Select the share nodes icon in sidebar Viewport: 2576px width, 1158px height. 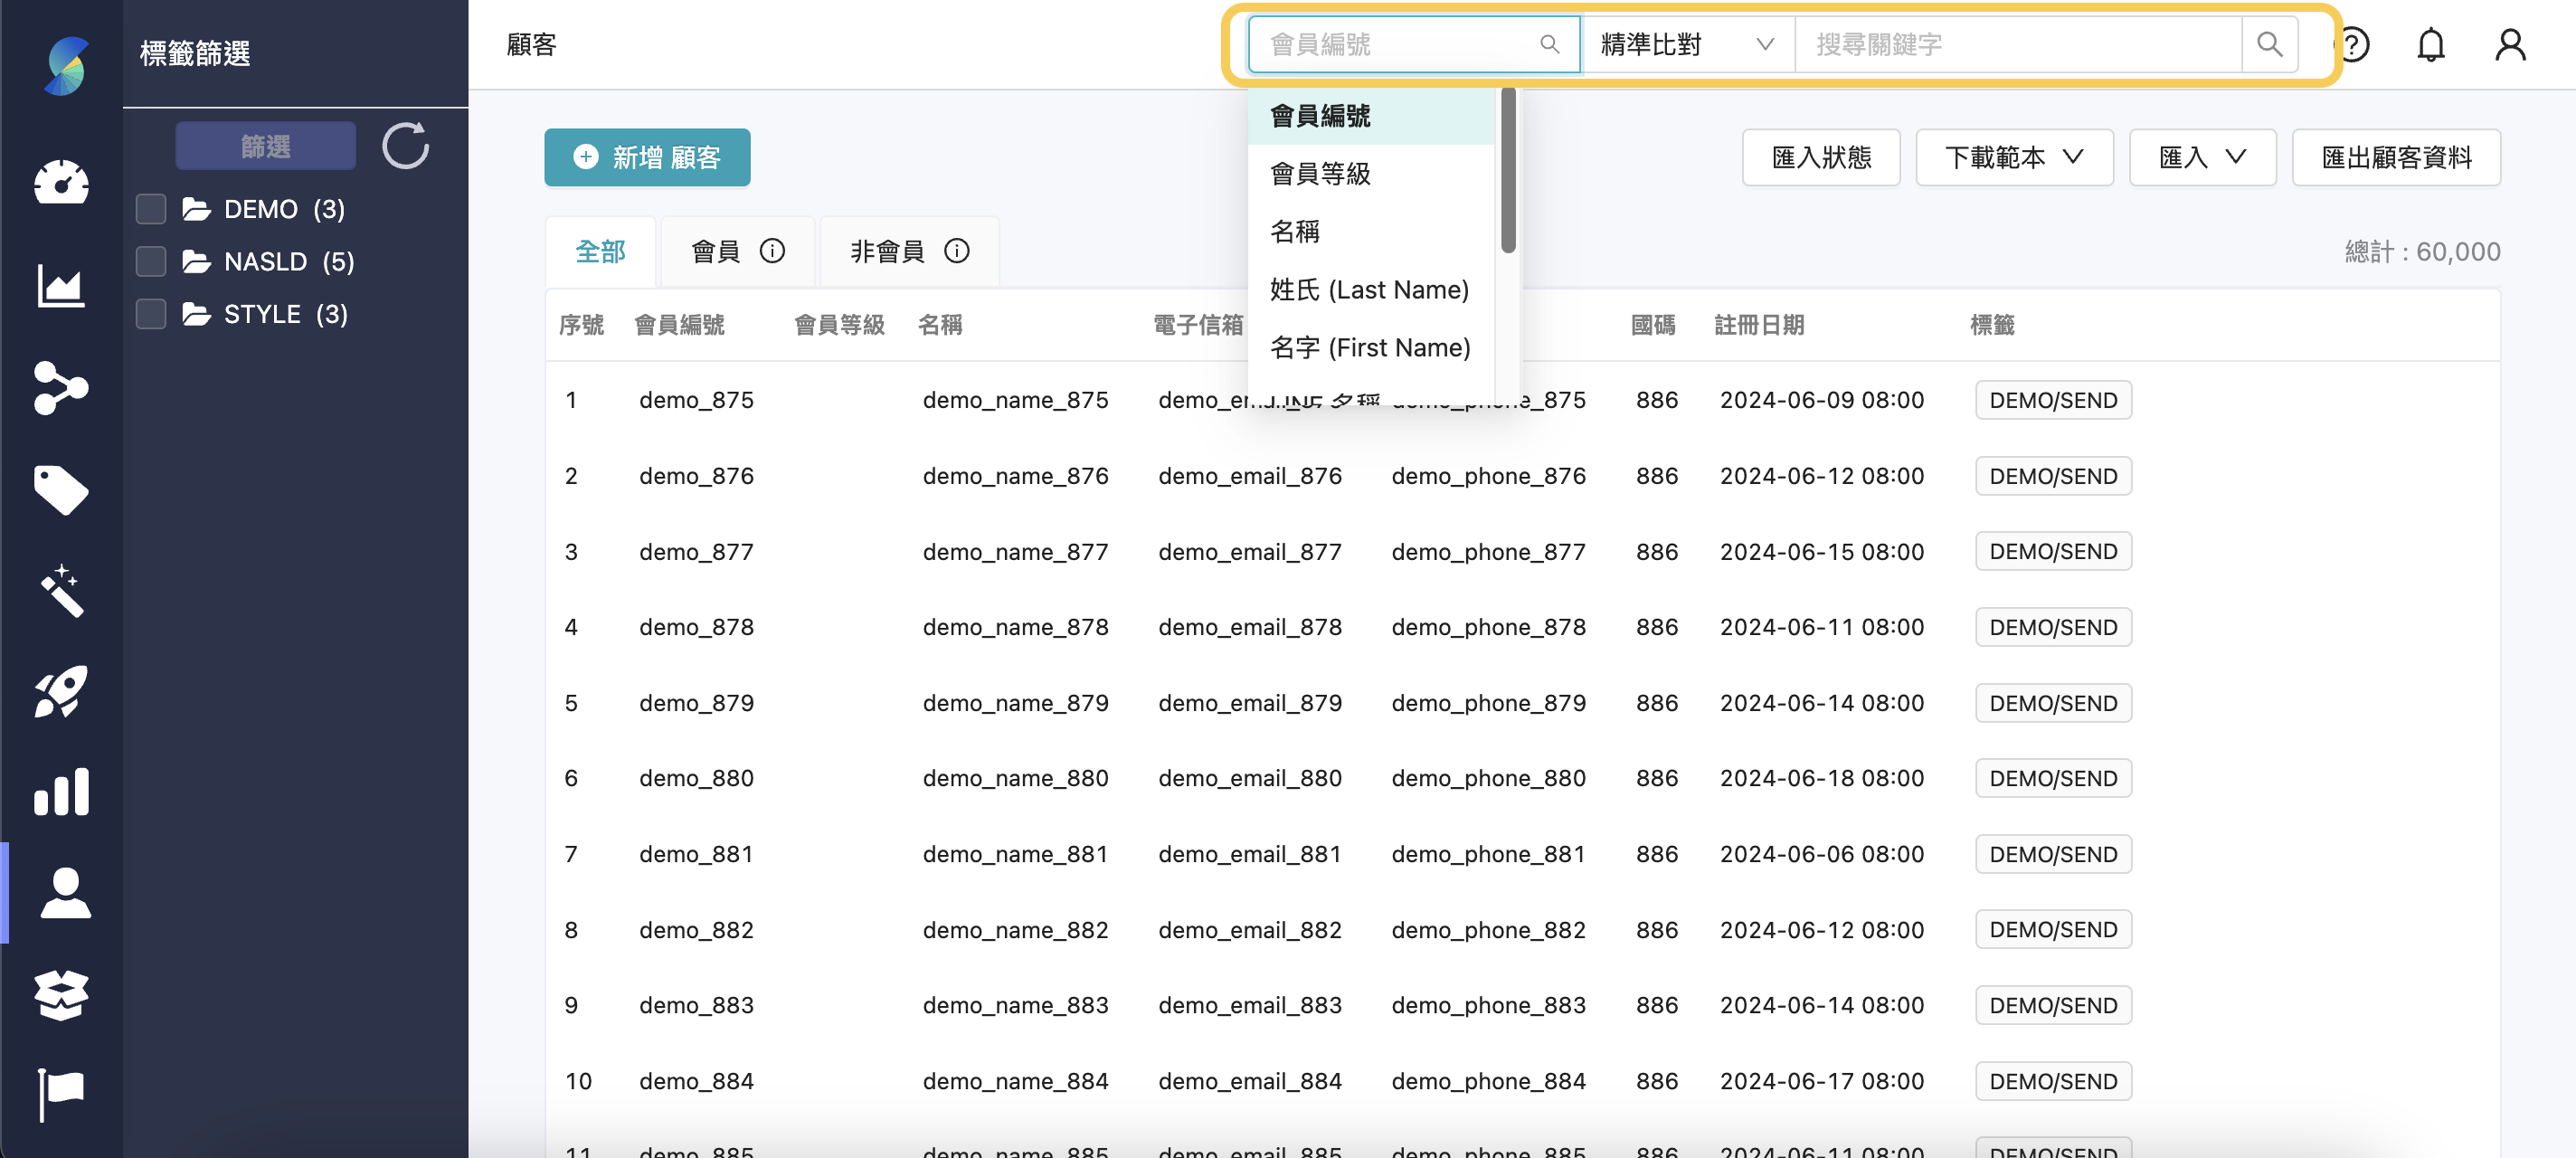tap(62, 389)
